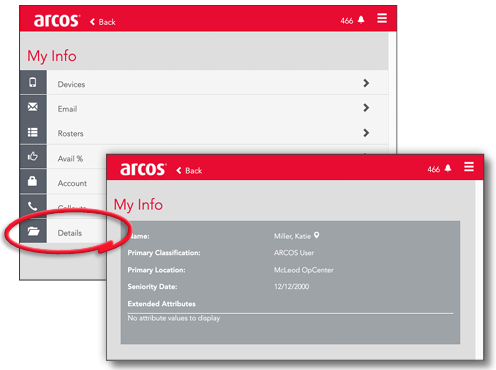Select 'No attribute values to display' text
Viewport: 496px width, 370px height.
tap(174, 318)
